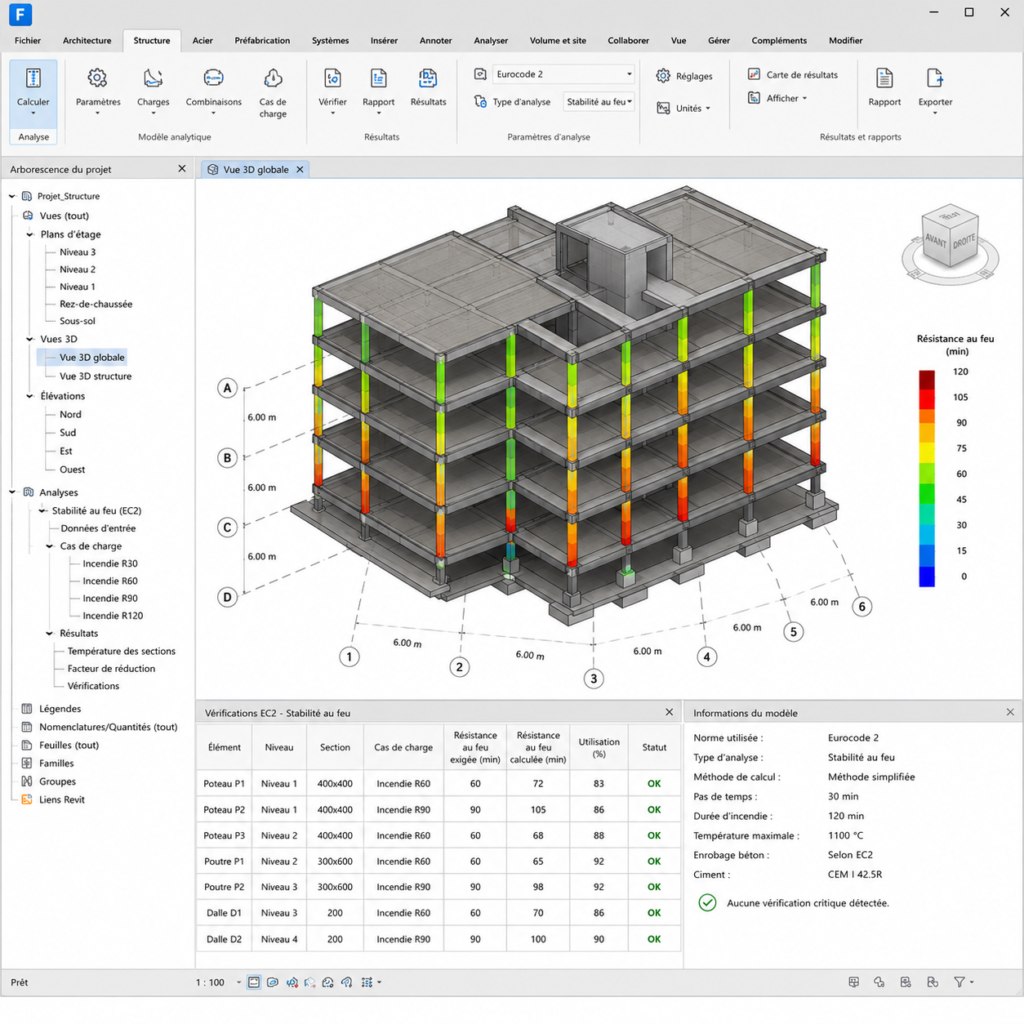Screen dimensions: 1024x1024
Task: Collapse the Vues 3D tree node
Action: click(29, 339)
